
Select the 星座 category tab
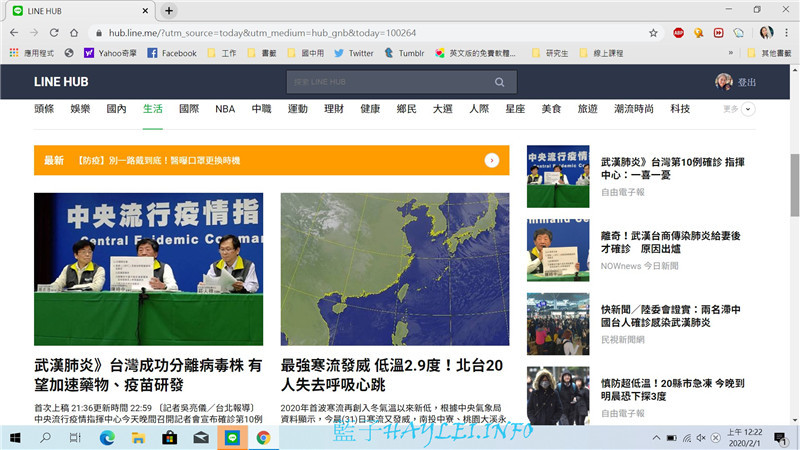[515, 109]
